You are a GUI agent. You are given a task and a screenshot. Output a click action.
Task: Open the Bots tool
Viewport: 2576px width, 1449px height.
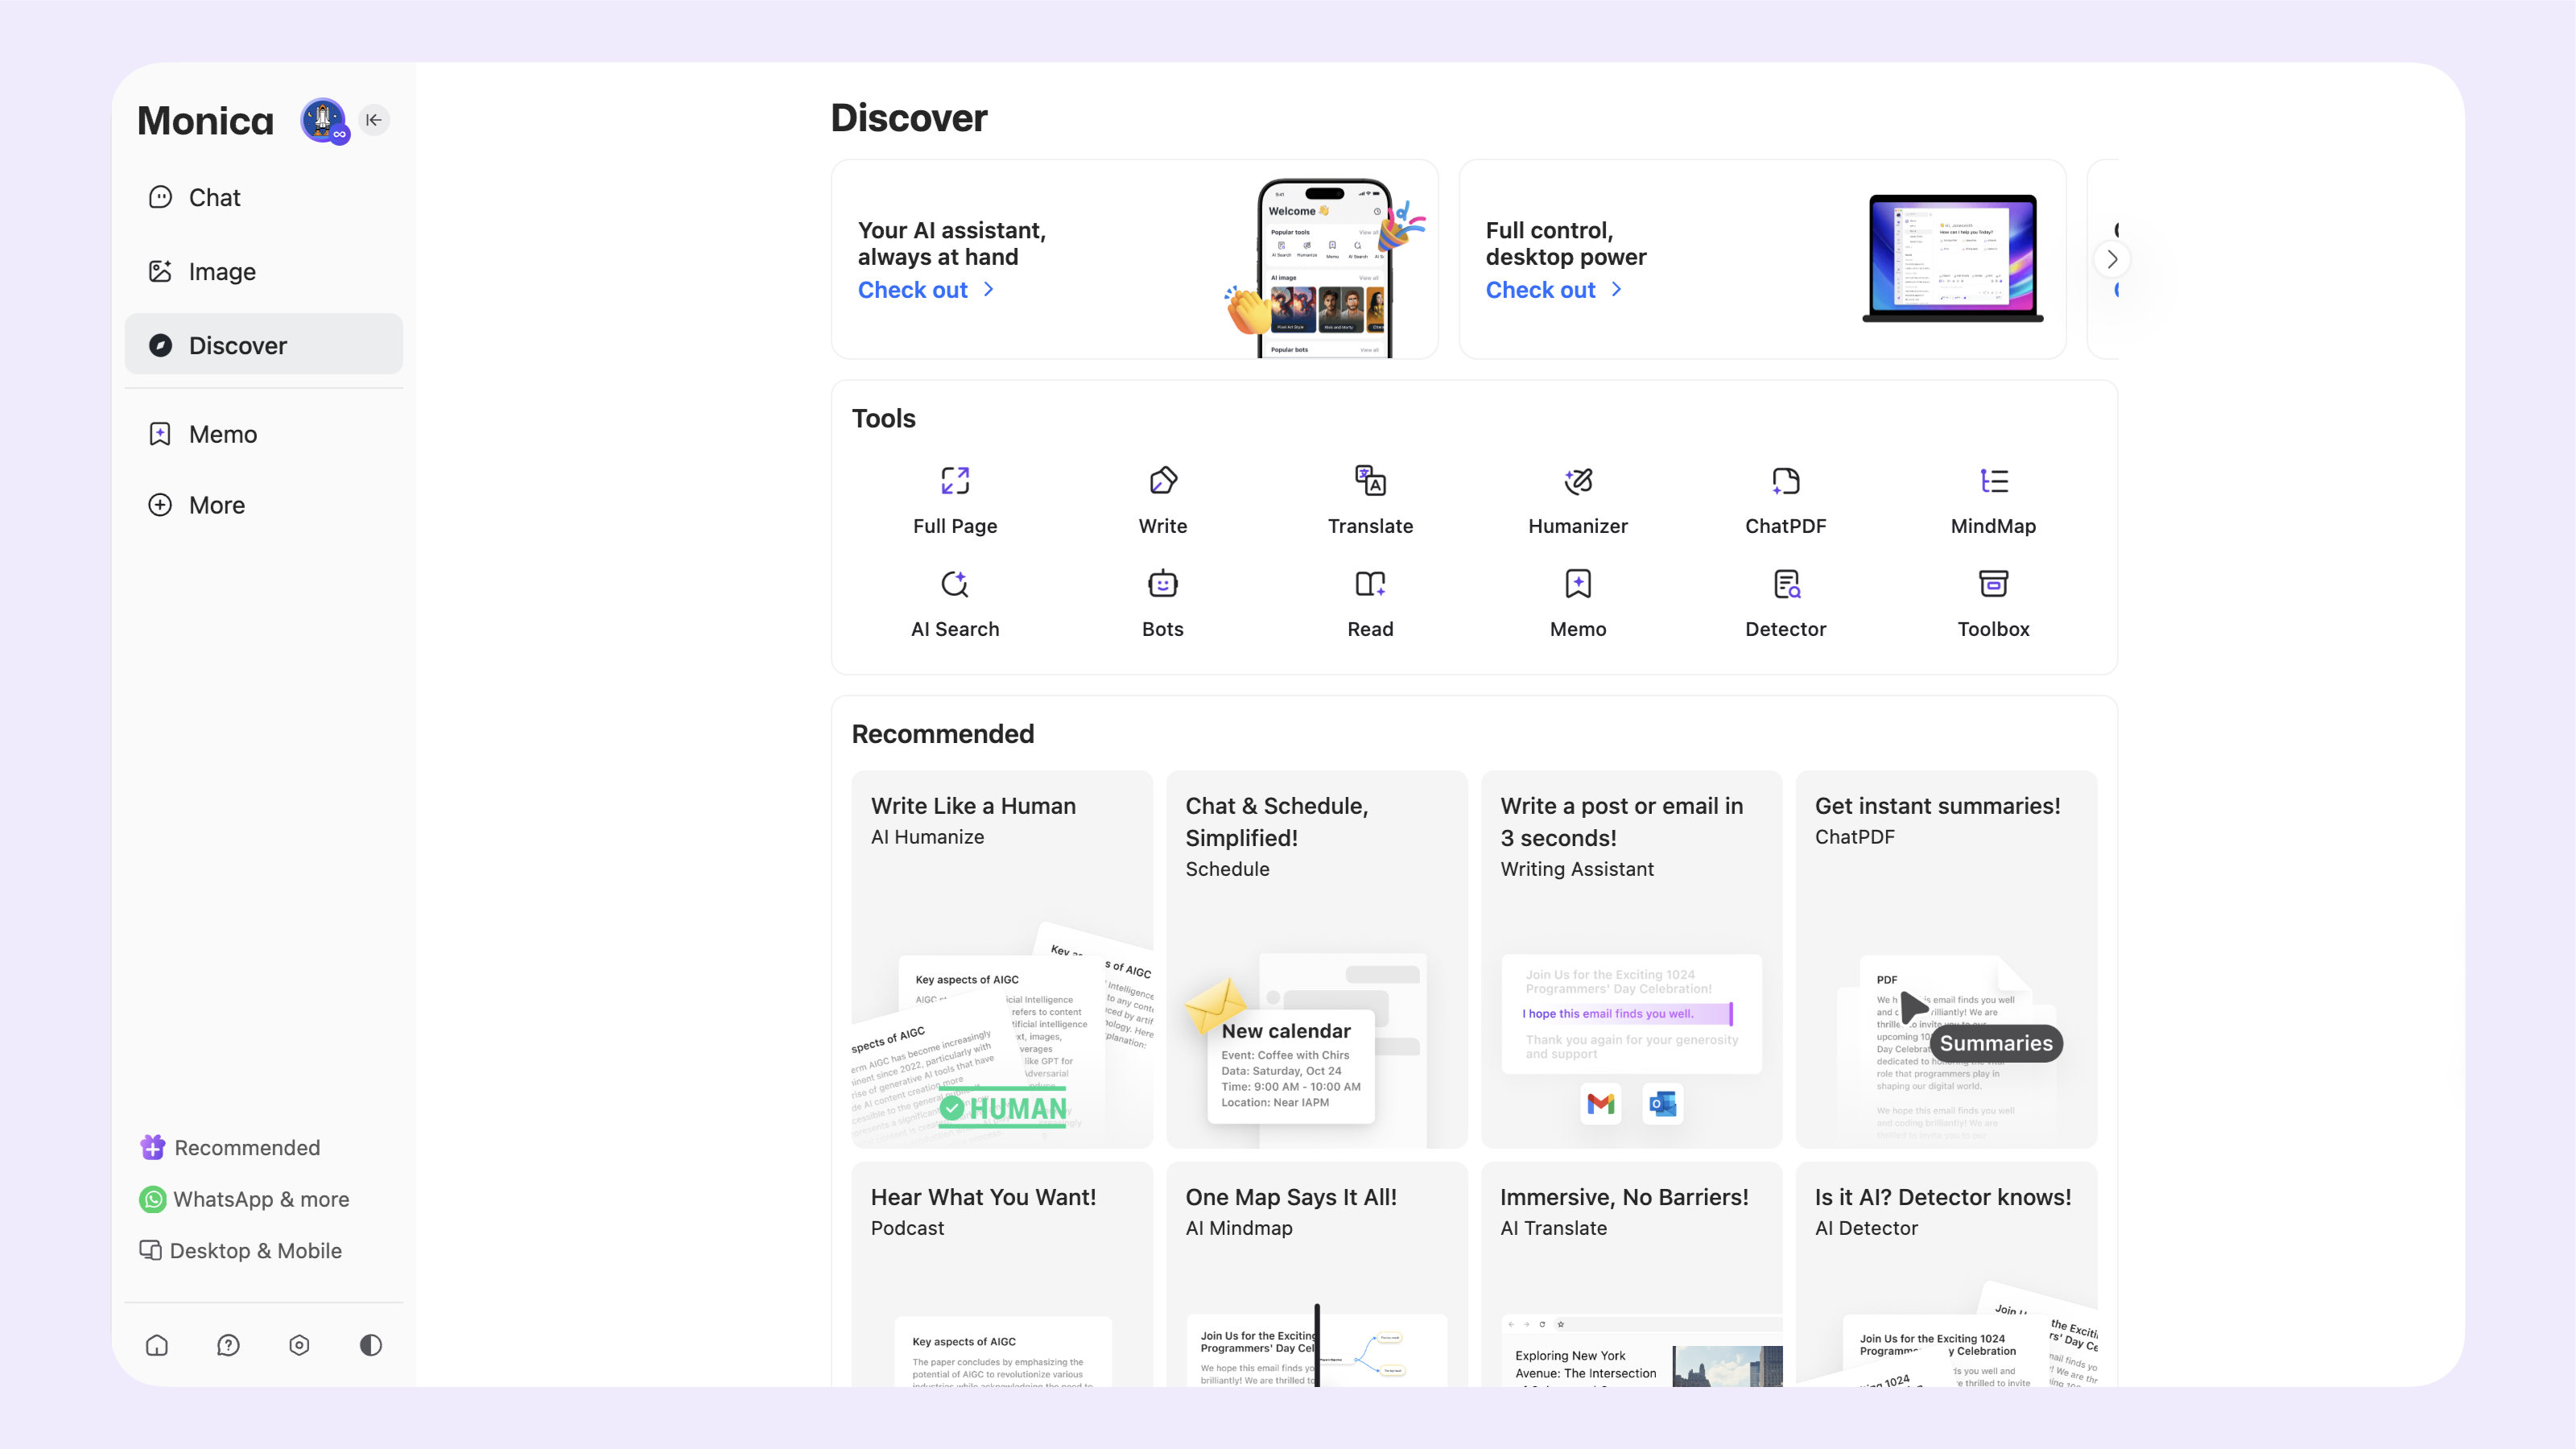point(1162,602)
